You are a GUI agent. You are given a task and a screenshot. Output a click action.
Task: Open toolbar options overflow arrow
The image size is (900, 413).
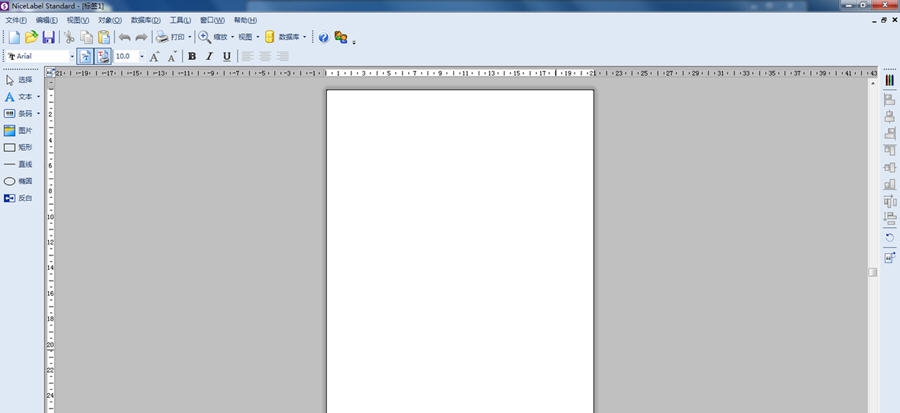point(354,42)
